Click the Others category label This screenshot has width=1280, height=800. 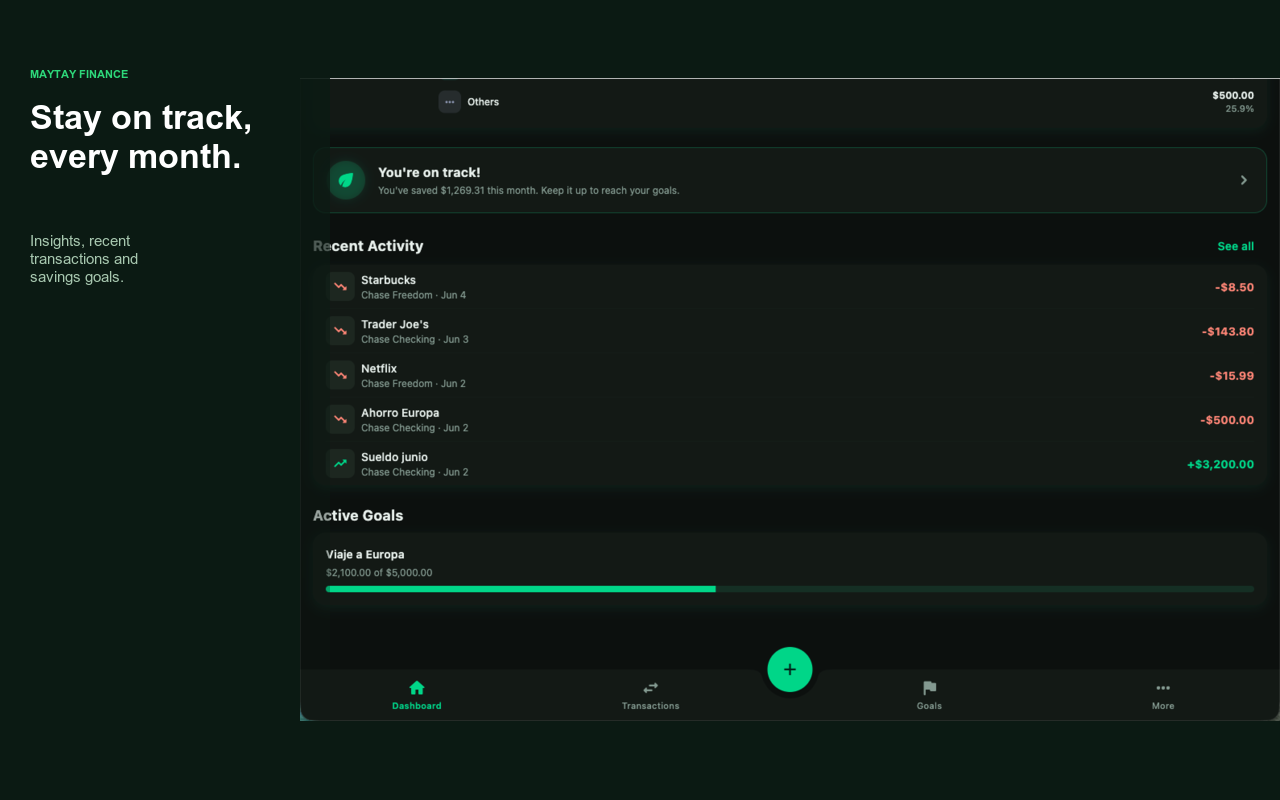coord(483,102)
